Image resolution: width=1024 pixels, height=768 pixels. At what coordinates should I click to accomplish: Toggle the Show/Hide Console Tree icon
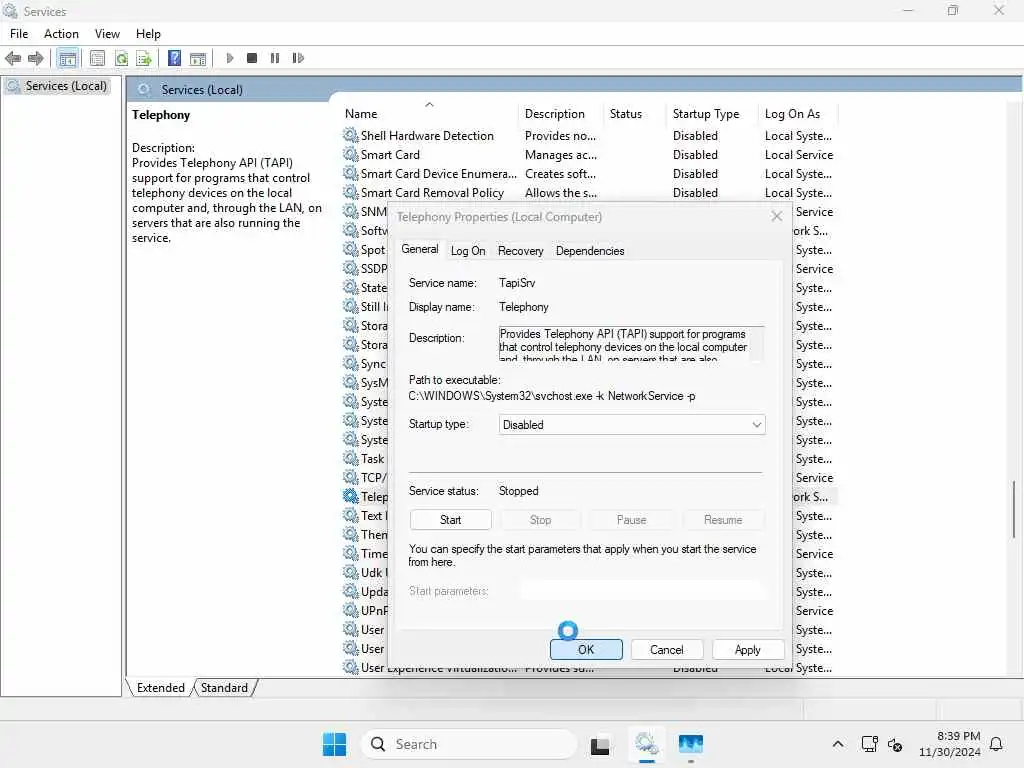67,58
